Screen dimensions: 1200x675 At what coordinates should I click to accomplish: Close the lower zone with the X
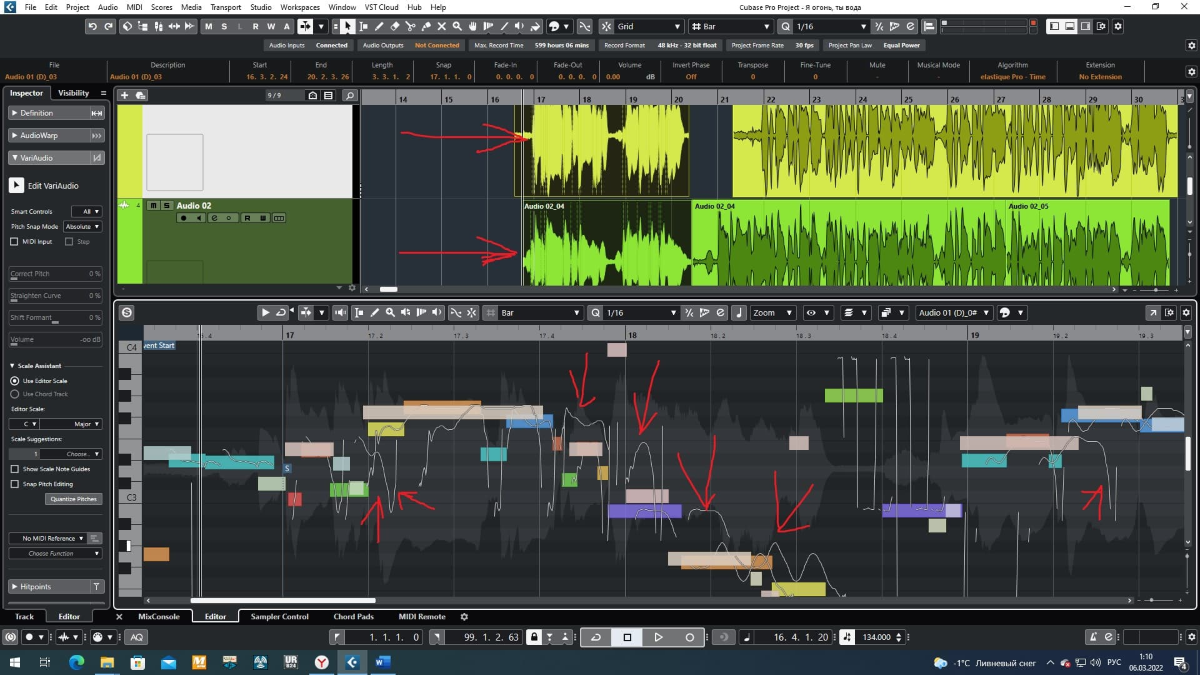(x=120, y=617)
